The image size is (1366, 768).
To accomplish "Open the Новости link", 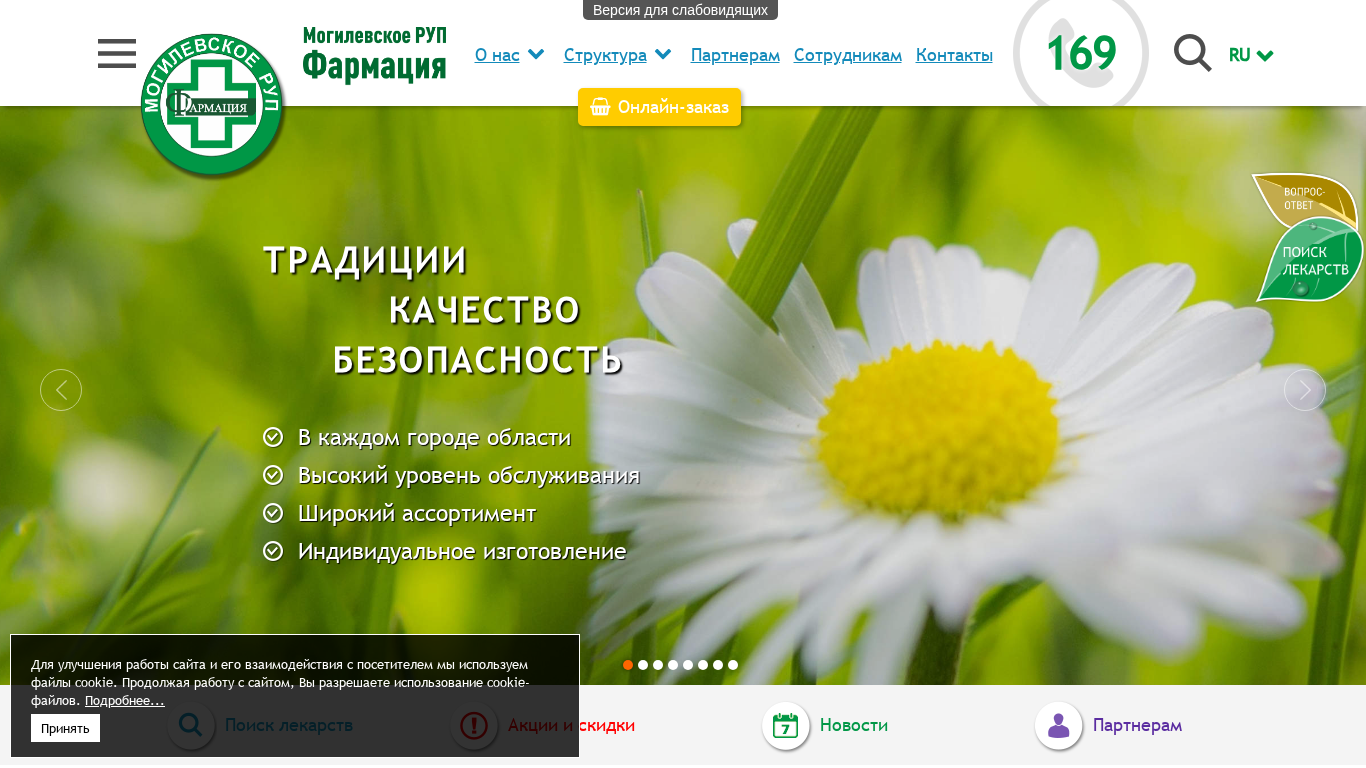I will [x=854, y=725].
